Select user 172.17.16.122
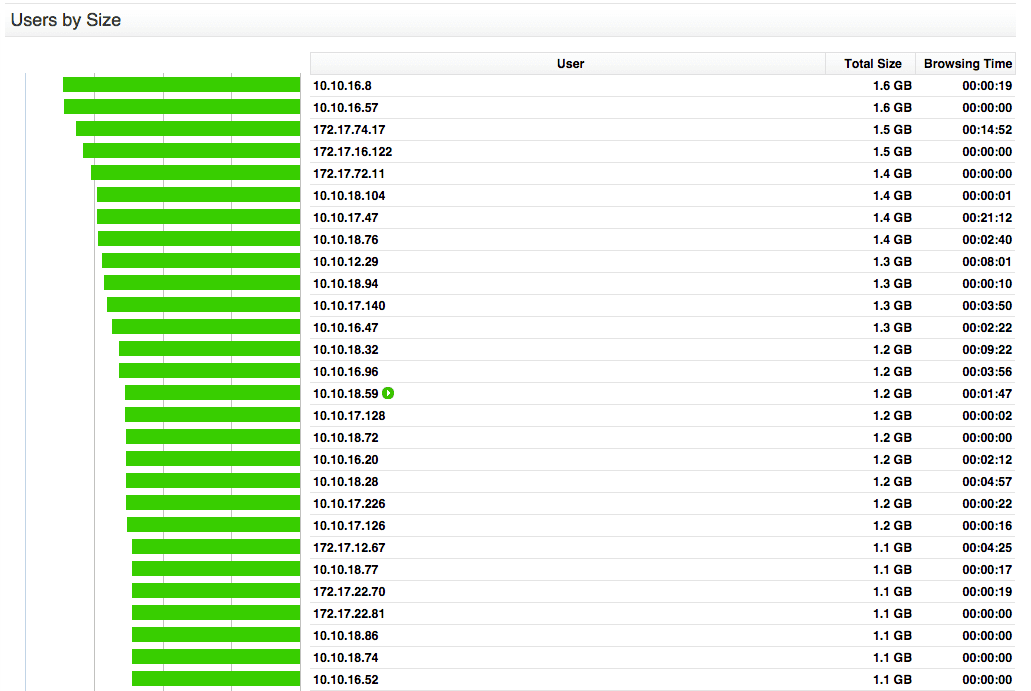Viewport: 1031px width, 691px height. [x=352, y=152]
